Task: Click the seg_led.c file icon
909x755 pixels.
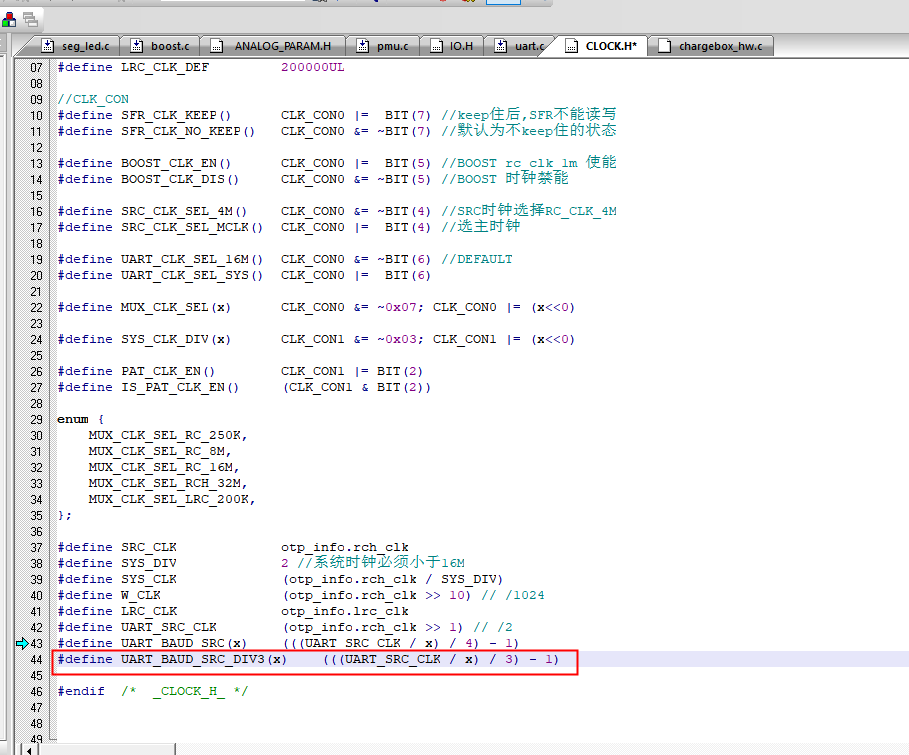Action: click(x=48, y=46)
